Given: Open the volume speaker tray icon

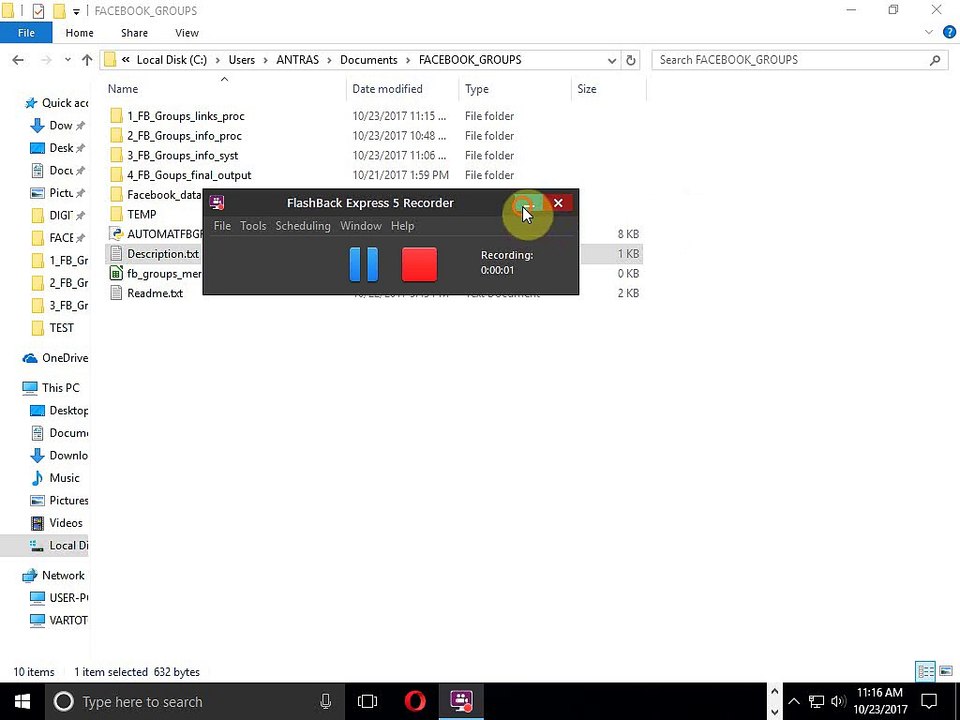Looking at the screenshot, I should [838, 702].
